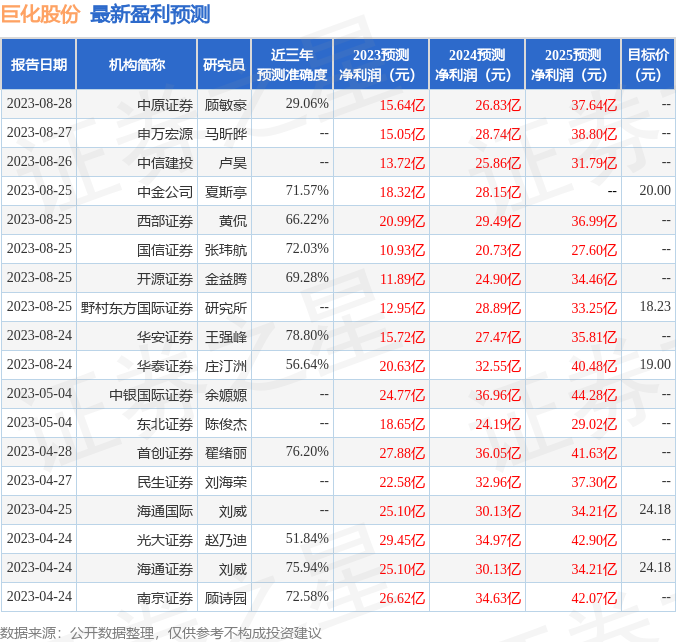Click the 数据来源 footer disclaimer text

point(160,633)
